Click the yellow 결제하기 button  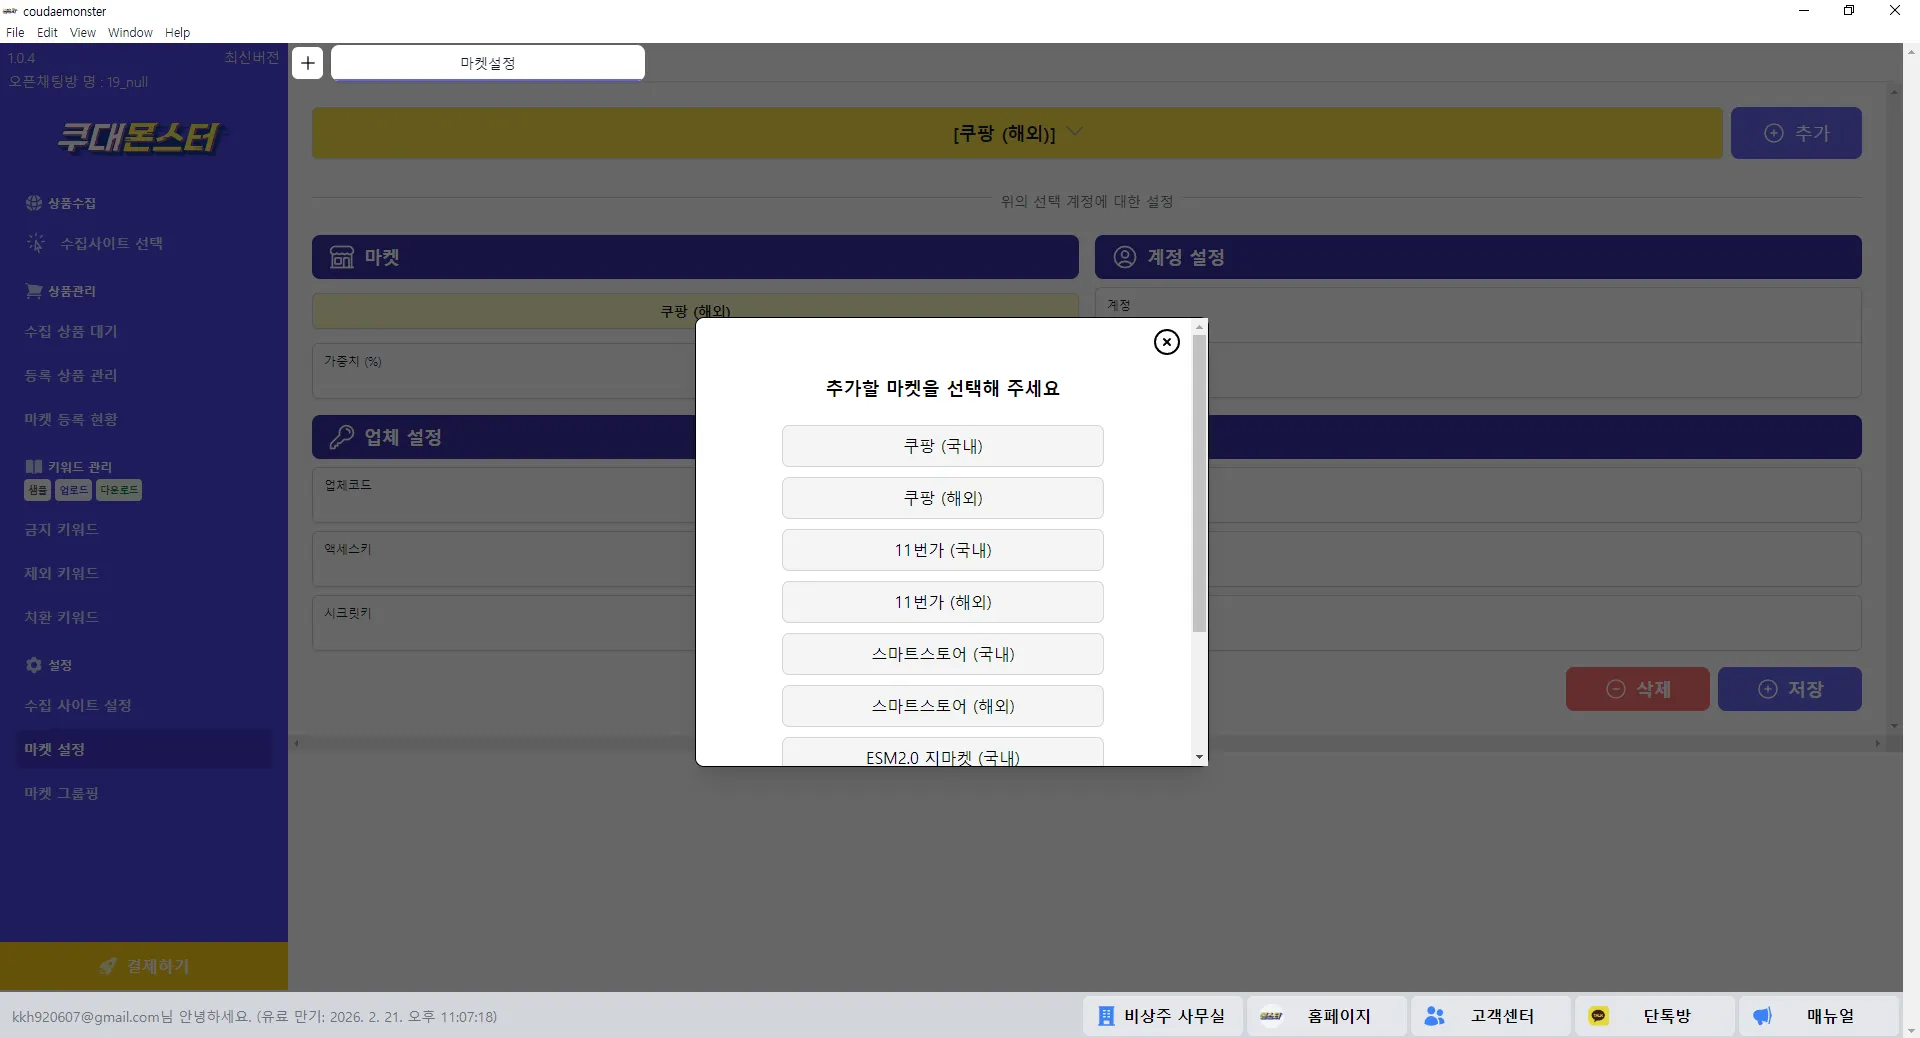[x=144, y=966]
